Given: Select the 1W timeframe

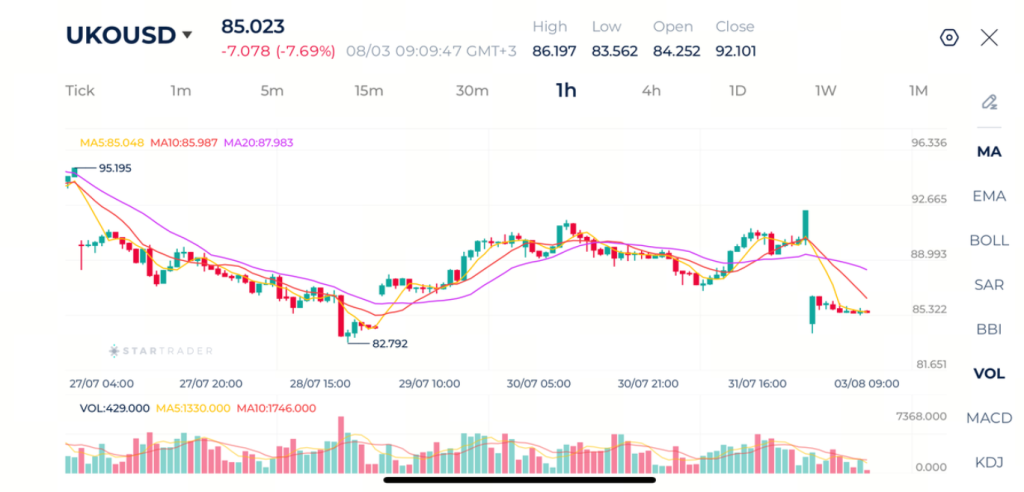Looking at the screenshot, I should (825, 91).
